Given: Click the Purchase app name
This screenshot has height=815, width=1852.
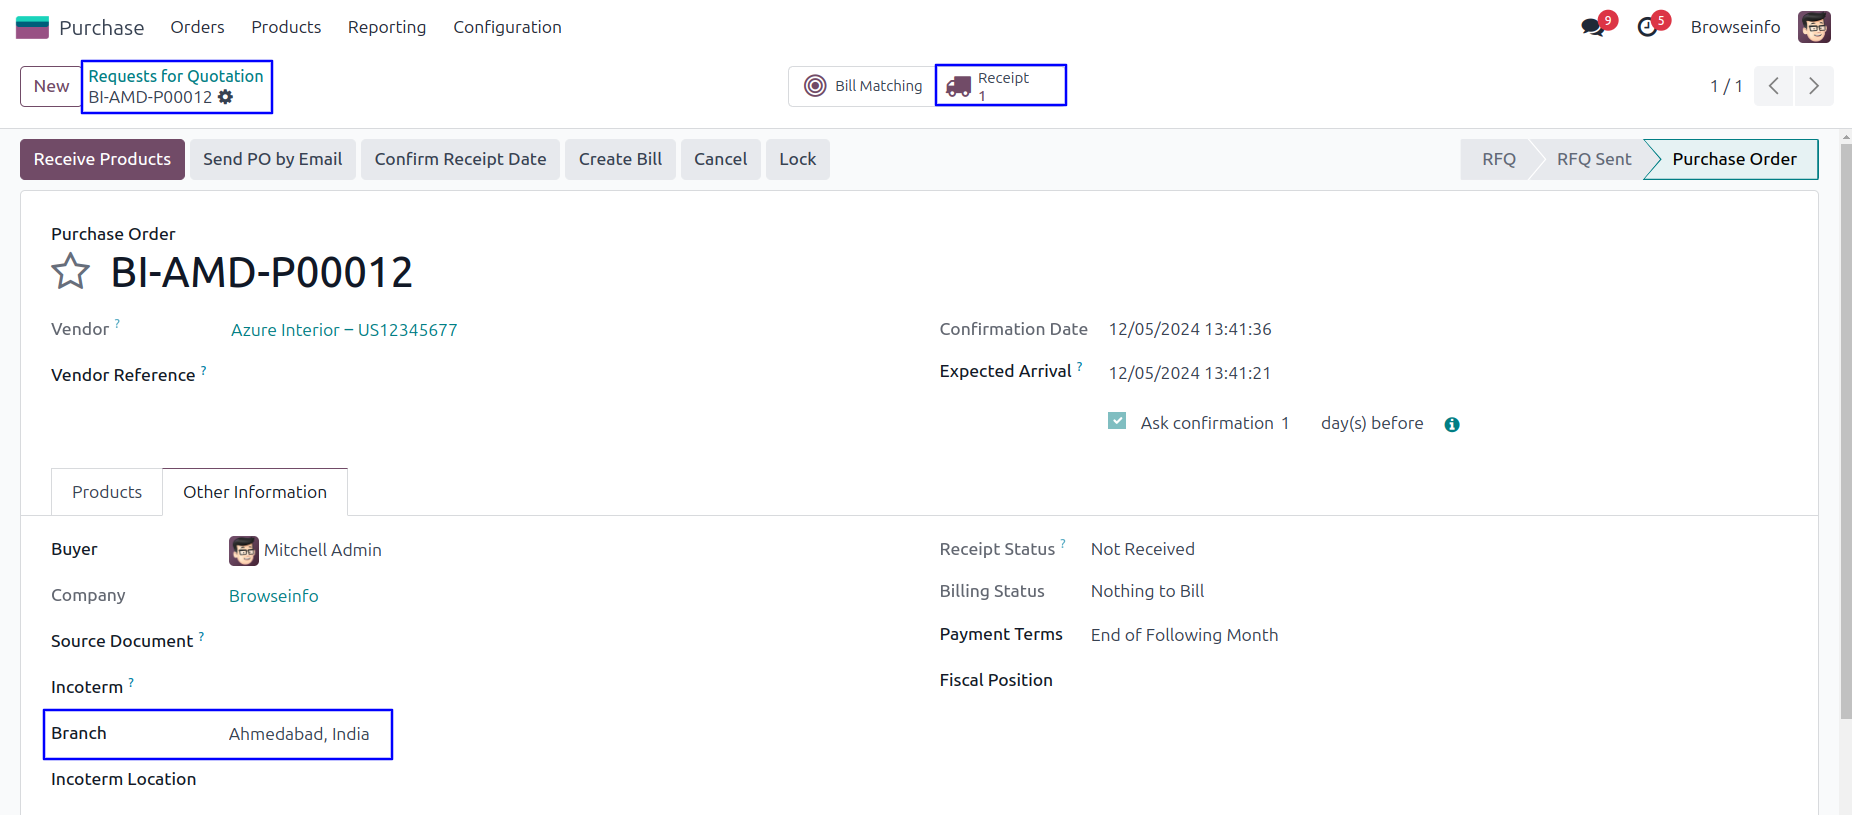Looking at the screenshot, I should coord(101,27).
